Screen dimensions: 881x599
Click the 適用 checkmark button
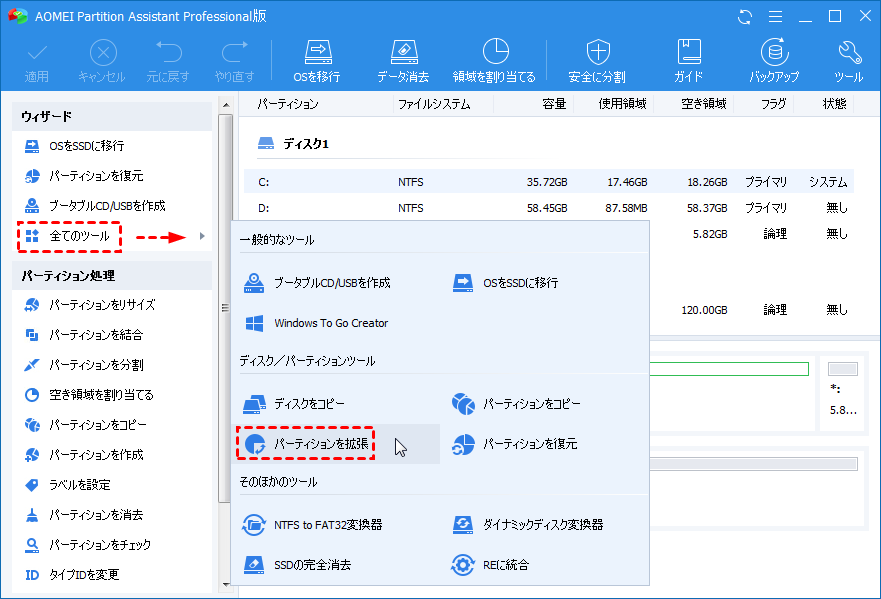pos(37,61)
